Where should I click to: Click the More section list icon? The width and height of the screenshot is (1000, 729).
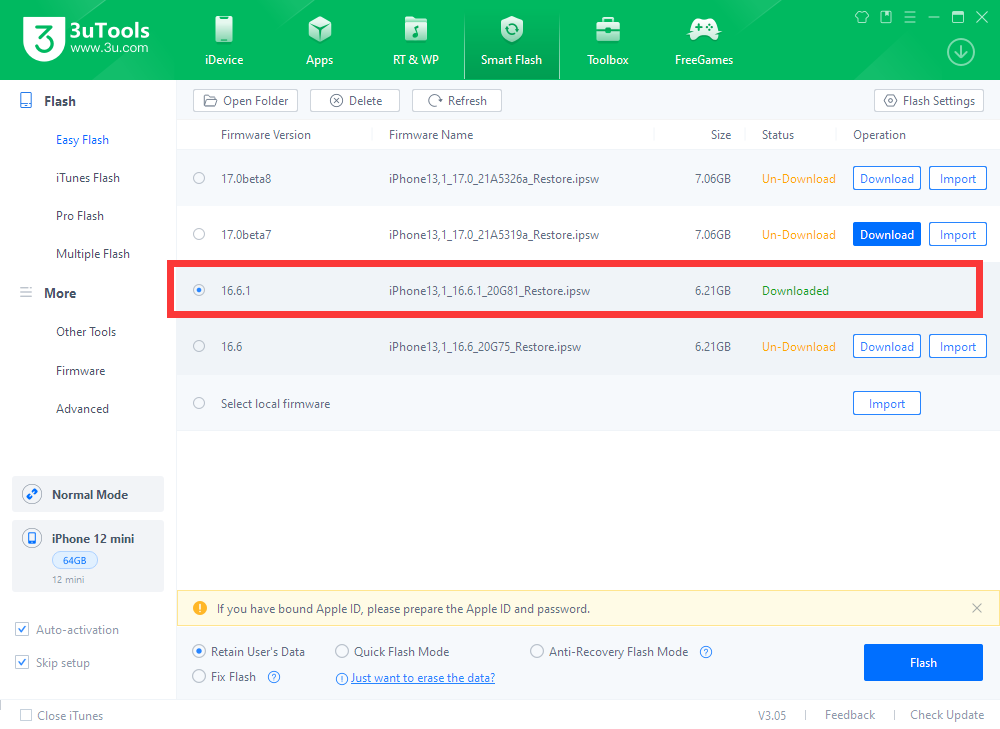pyautogui.click(x=26, y=293)
